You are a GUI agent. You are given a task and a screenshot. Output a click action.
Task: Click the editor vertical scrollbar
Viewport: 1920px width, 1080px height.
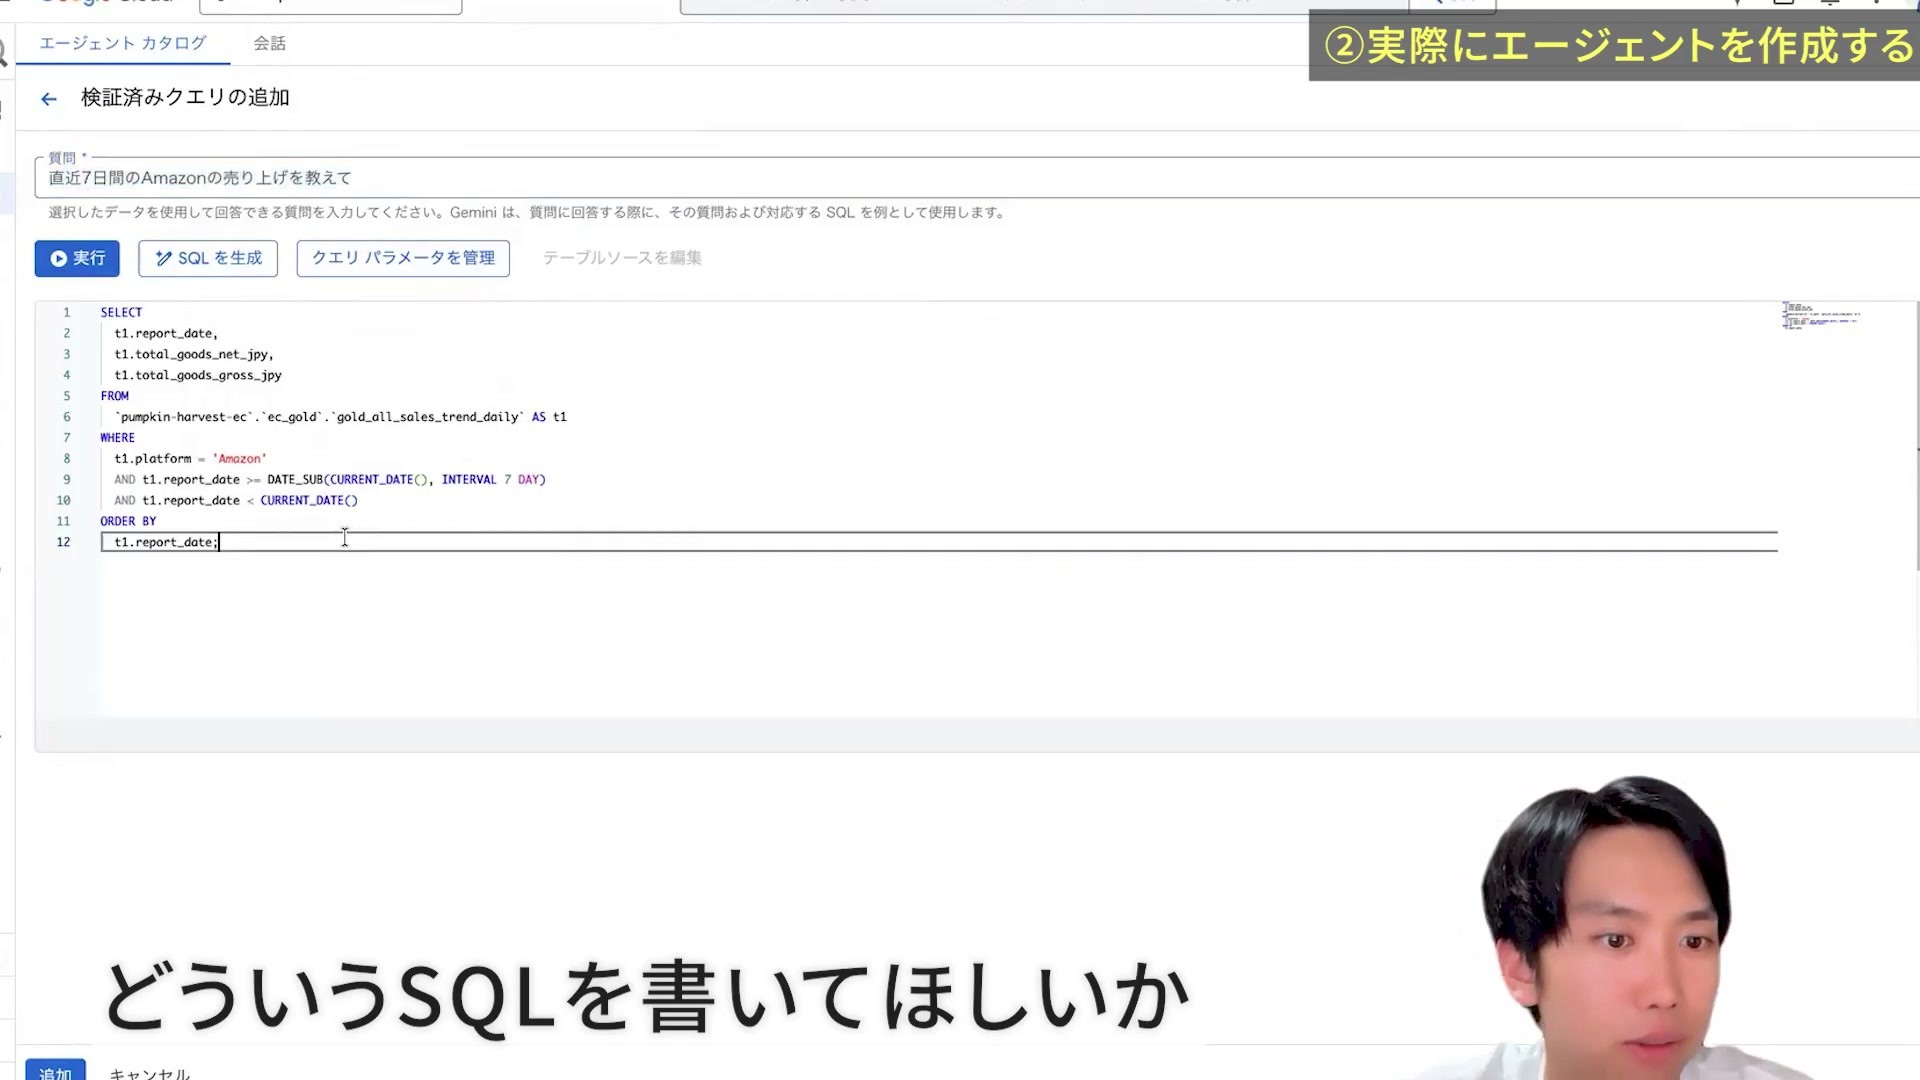point(1917,435)
